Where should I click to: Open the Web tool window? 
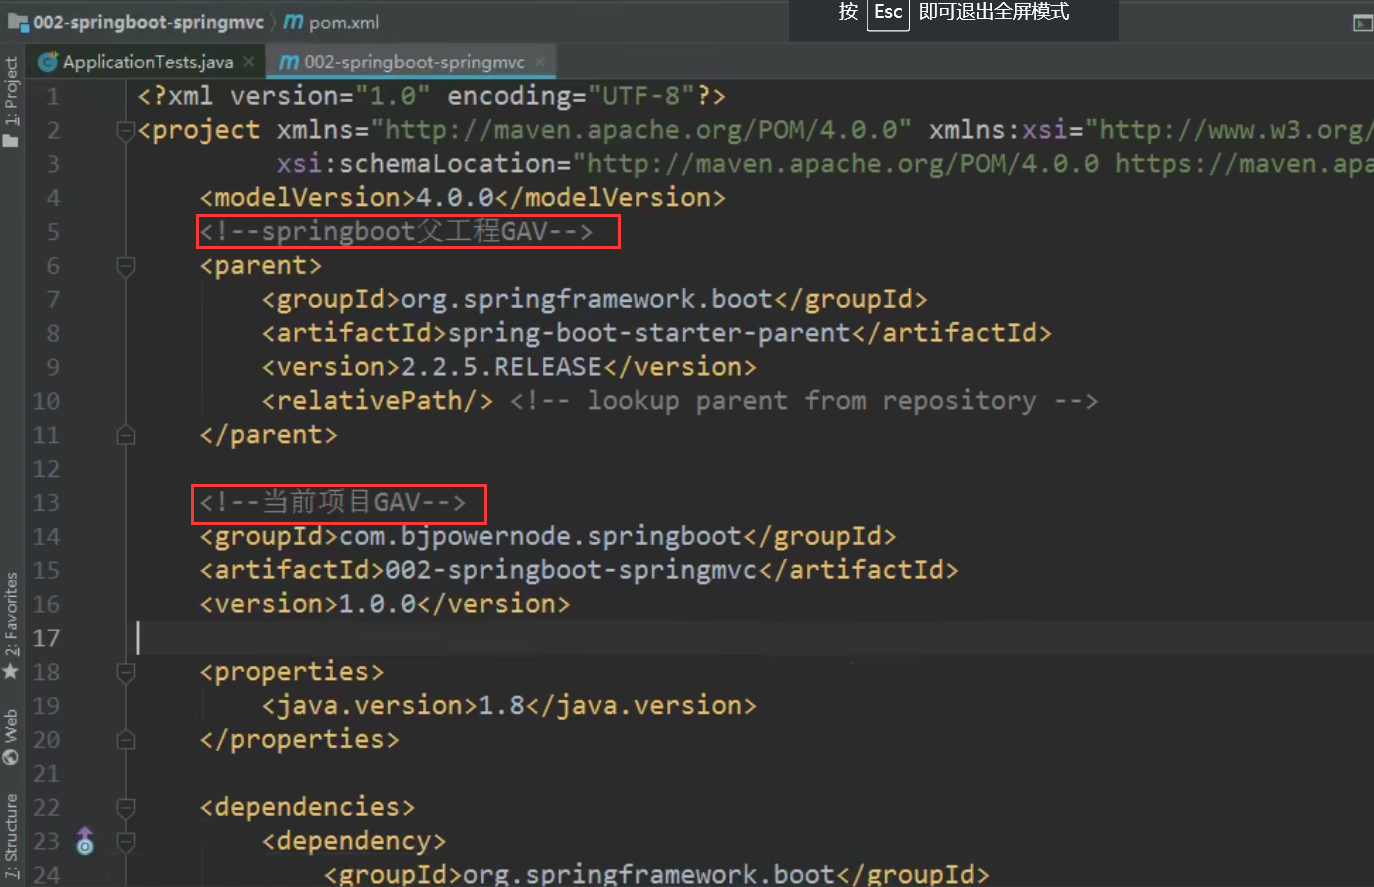coord(11,737)
